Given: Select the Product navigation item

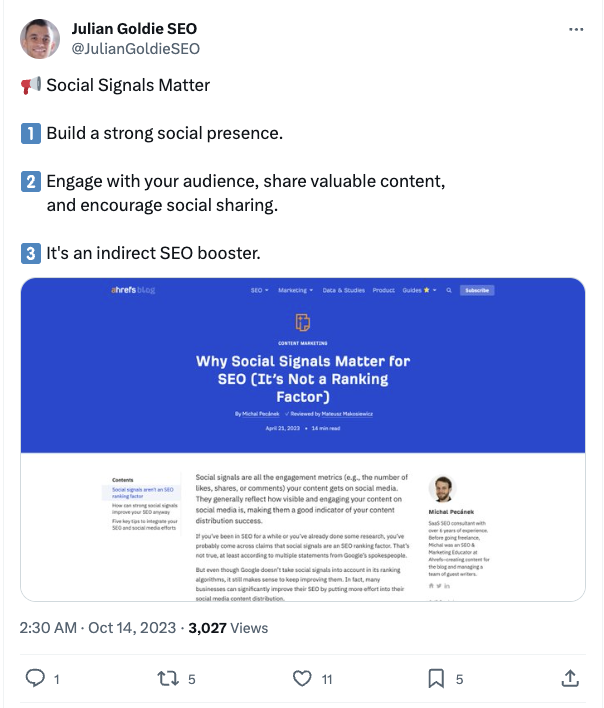Looking at the screenshot, I should coord(383,290).
